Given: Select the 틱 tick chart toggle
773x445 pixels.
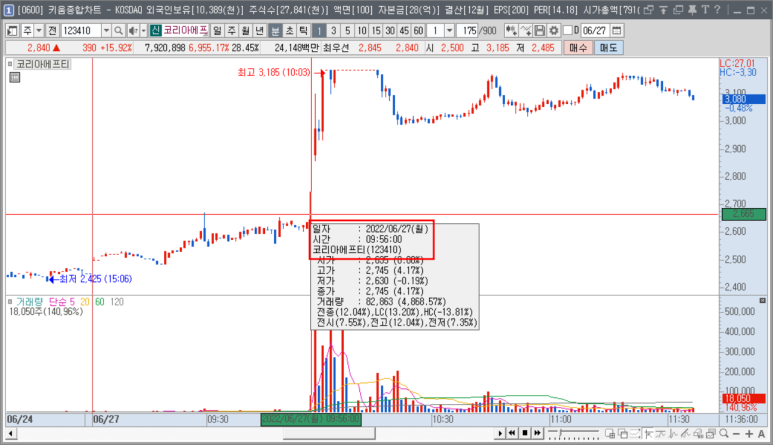Looking at the screenshot, I should (x=304, y=31).
